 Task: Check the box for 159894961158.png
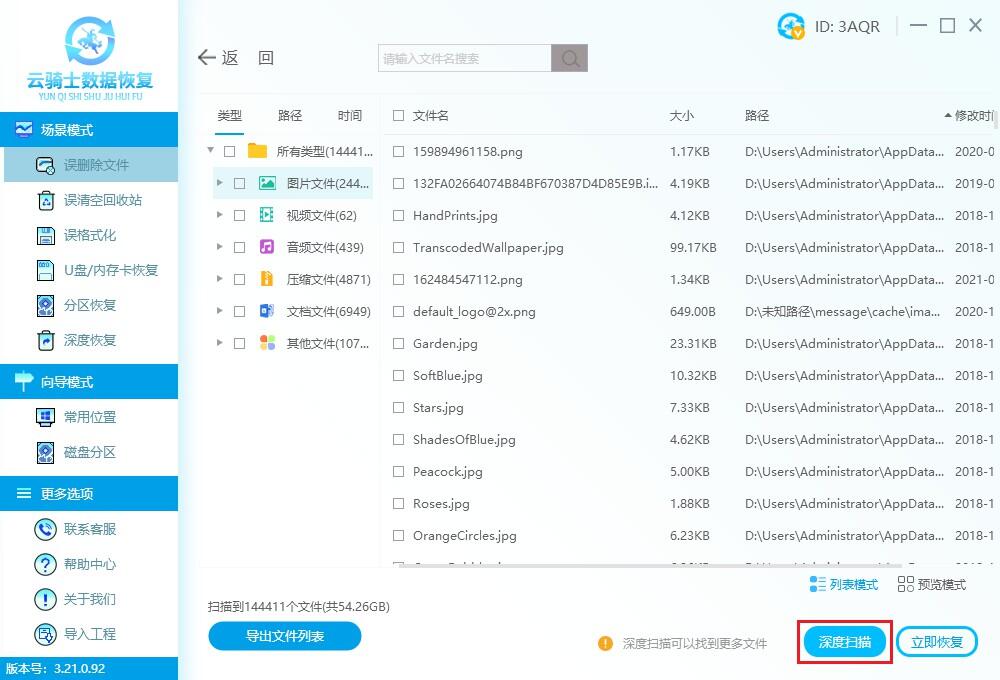[x=399, y=152]
